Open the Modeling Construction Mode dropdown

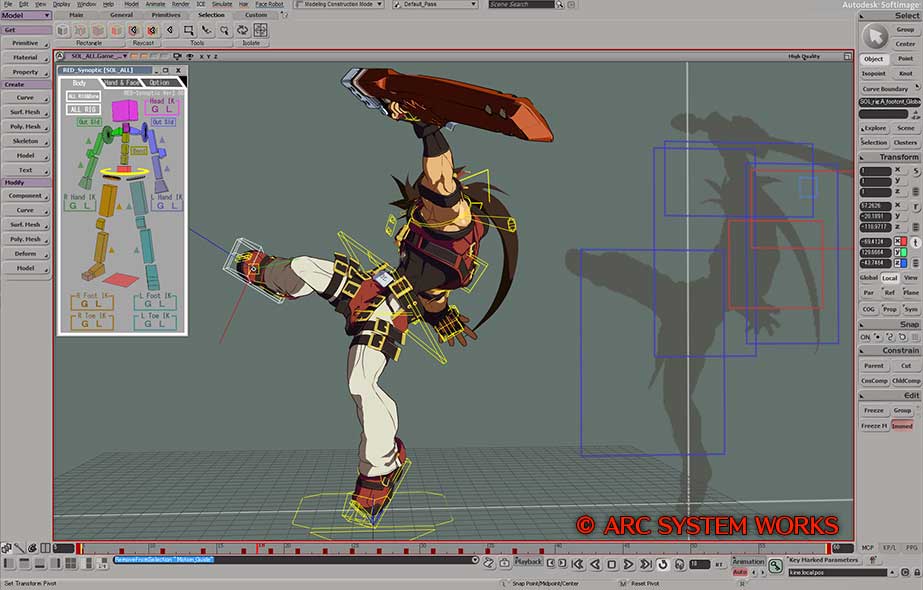click(339, 4)
